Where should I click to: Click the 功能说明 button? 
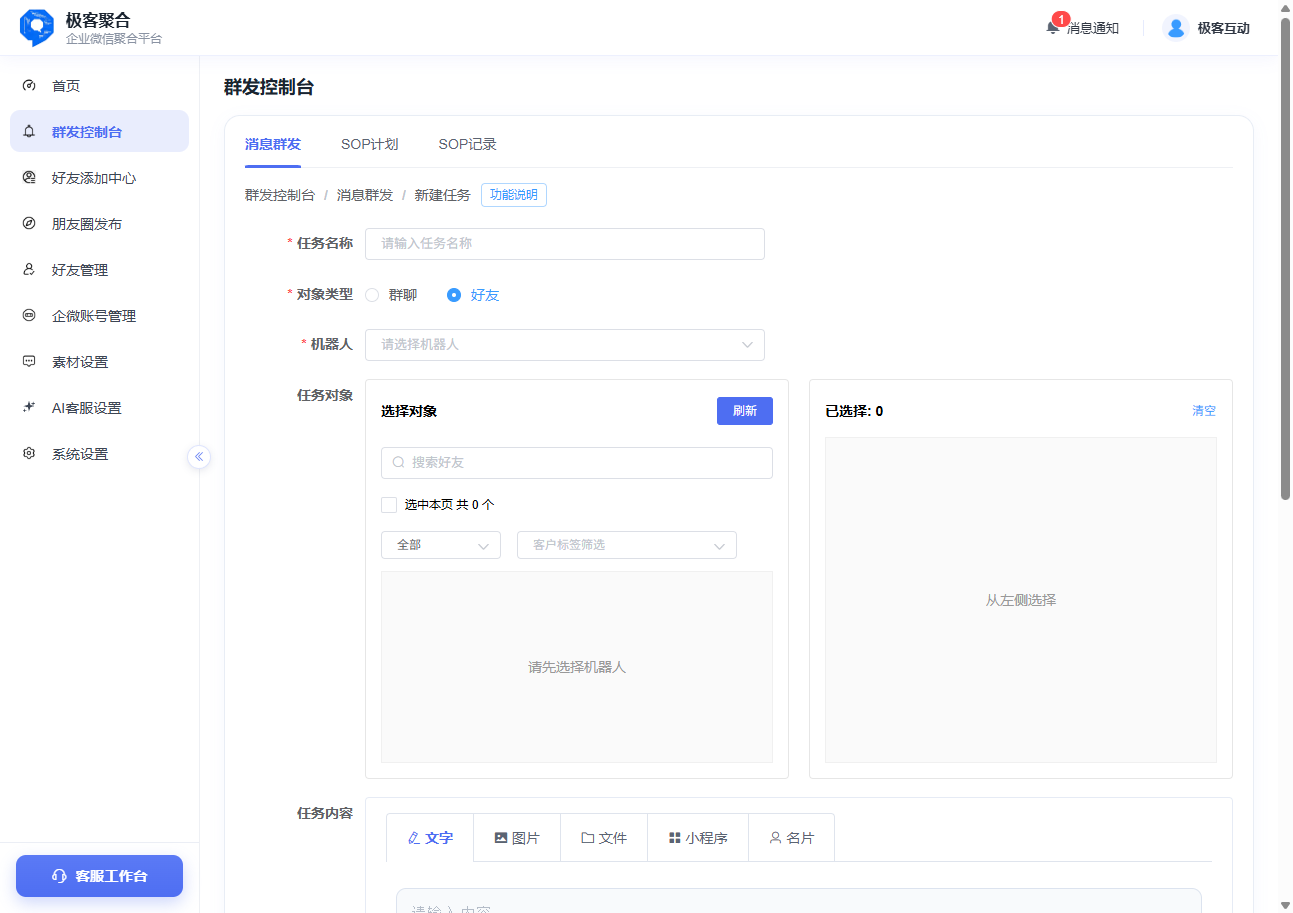tap(514, 195)
